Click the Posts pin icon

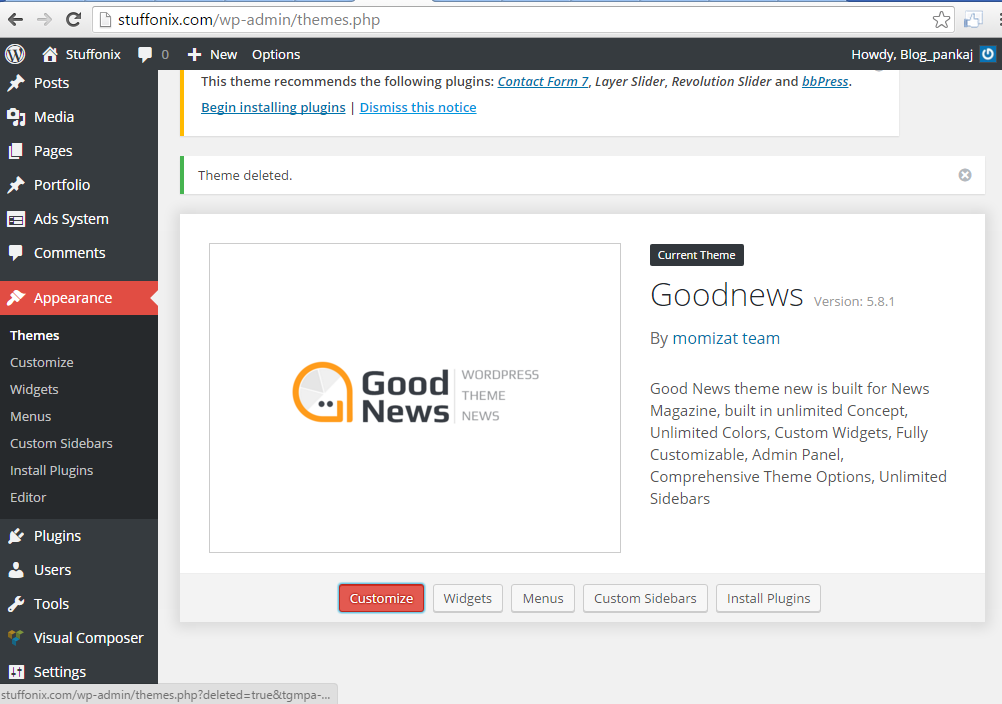tap(16, 83)
